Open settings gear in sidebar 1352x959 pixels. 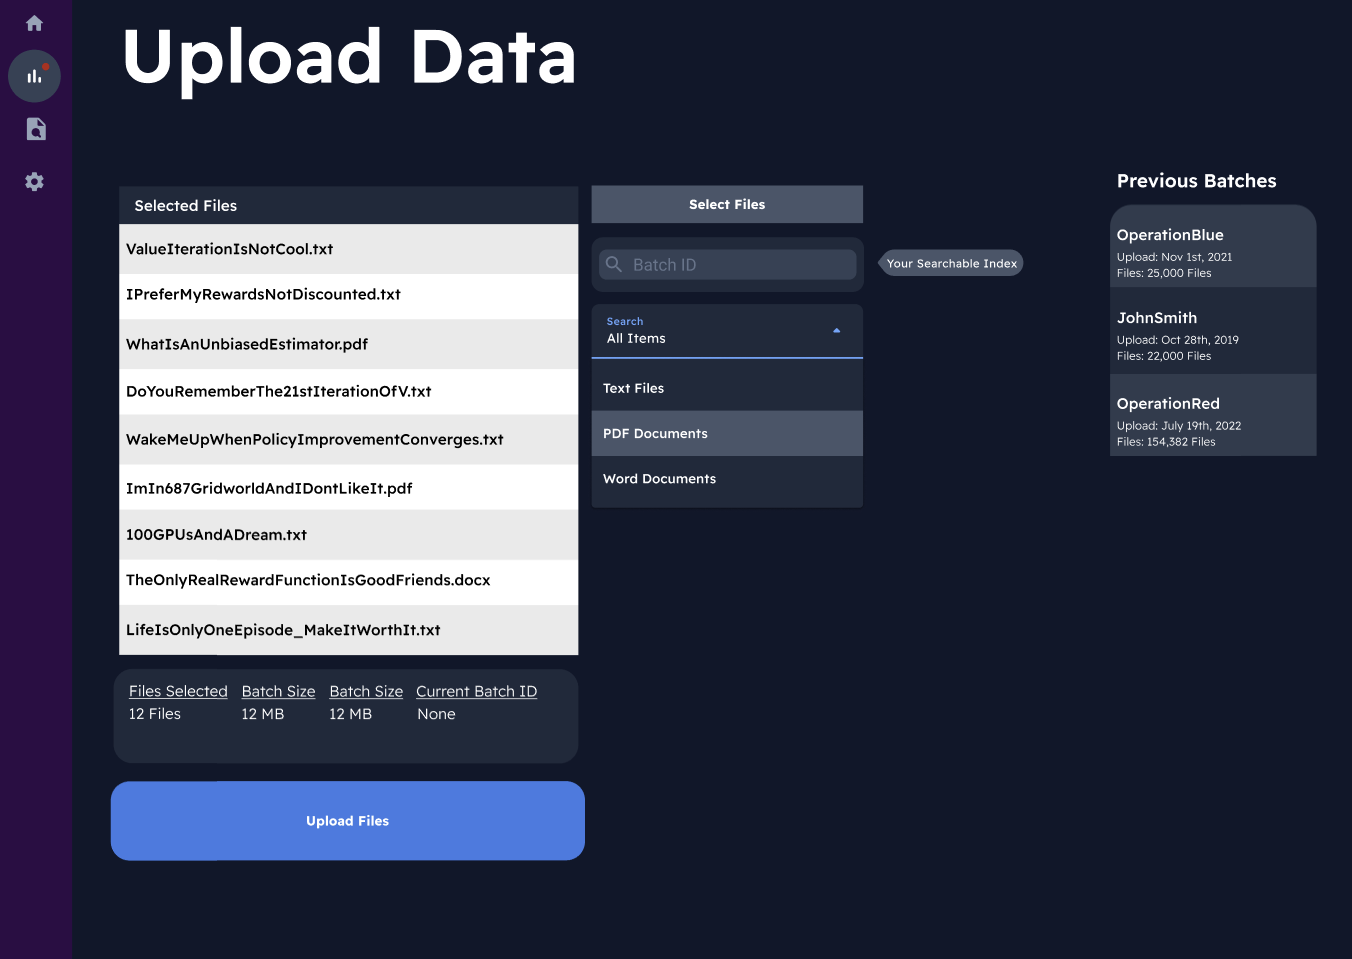click(x=34, y=182)
